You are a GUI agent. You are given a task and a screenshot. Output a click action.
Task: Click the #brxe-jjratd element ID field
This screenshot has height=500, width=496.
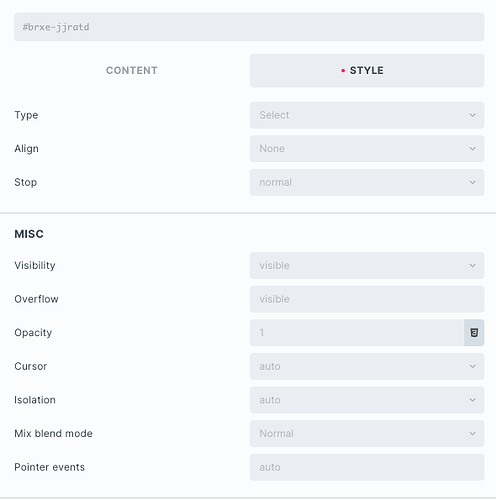[x=249, y=27]
